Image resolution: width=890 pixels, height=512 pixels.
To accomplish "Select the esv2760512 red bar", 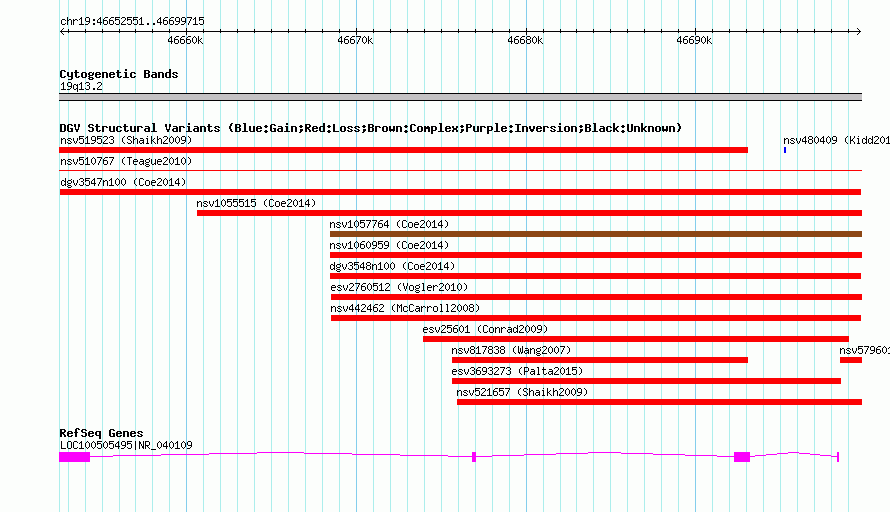I will click(597, 297).
